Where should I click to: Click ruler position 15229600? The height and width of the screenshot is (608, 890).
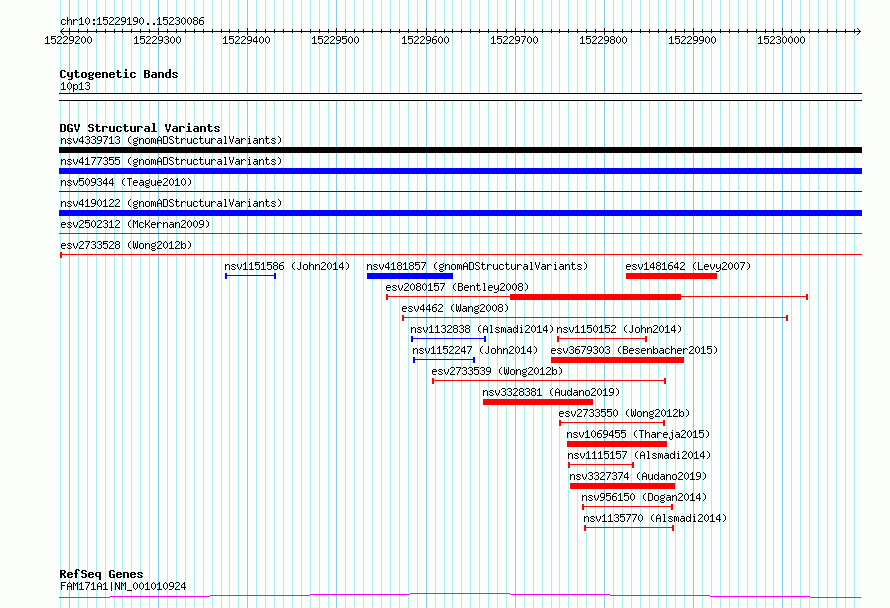[x=425, y=40]
